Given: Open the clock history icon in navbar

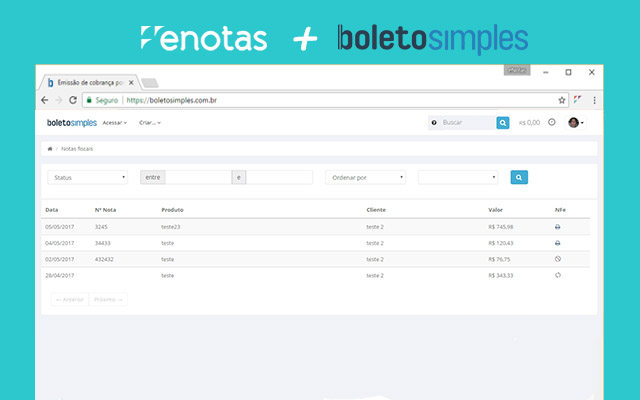Looking at the screenshot, I should pyautogui.click(x=552, y=122).
